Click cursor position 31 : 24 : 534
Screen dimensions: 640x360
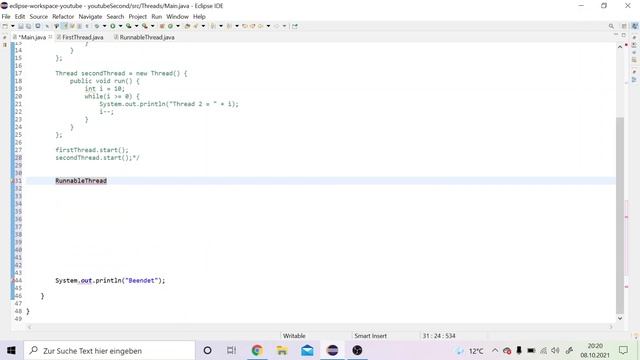439,336
